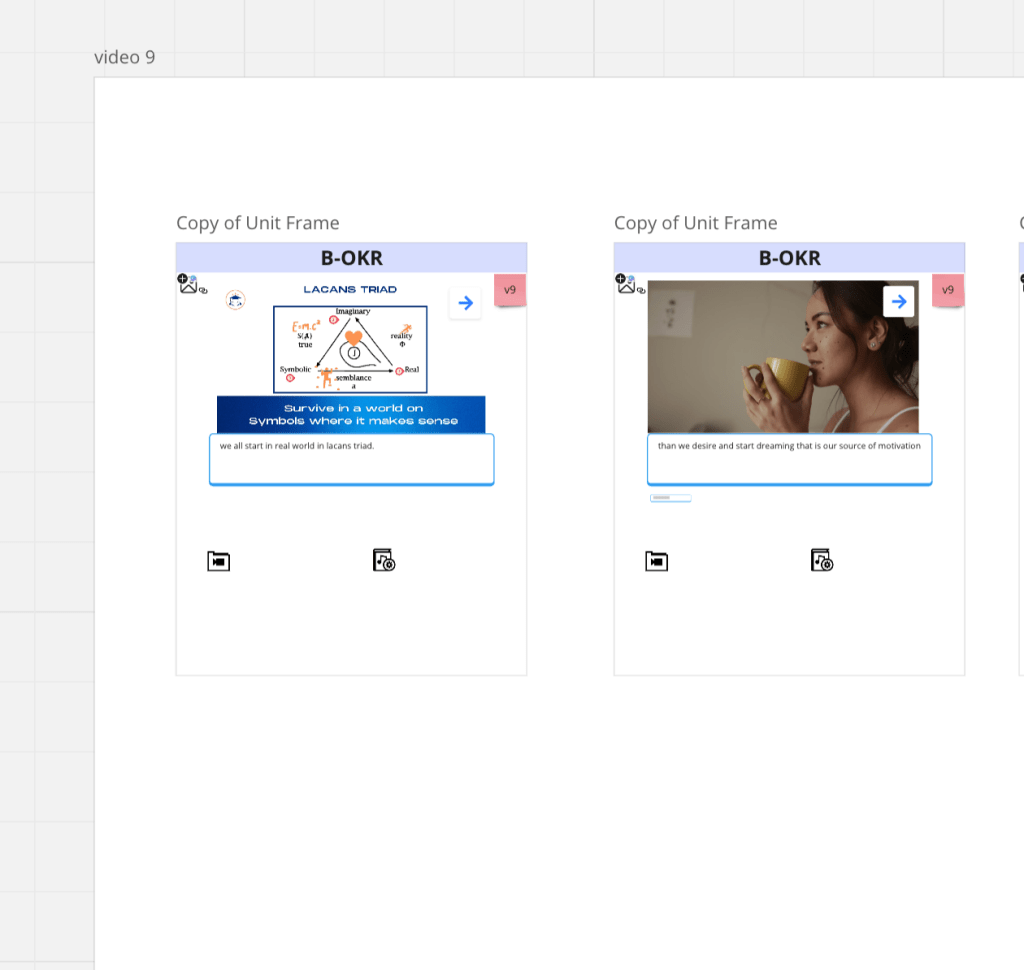The image size is (1024, 970).
Task: Select second 'Copy of Unit Frame' title
Action: 696,223
